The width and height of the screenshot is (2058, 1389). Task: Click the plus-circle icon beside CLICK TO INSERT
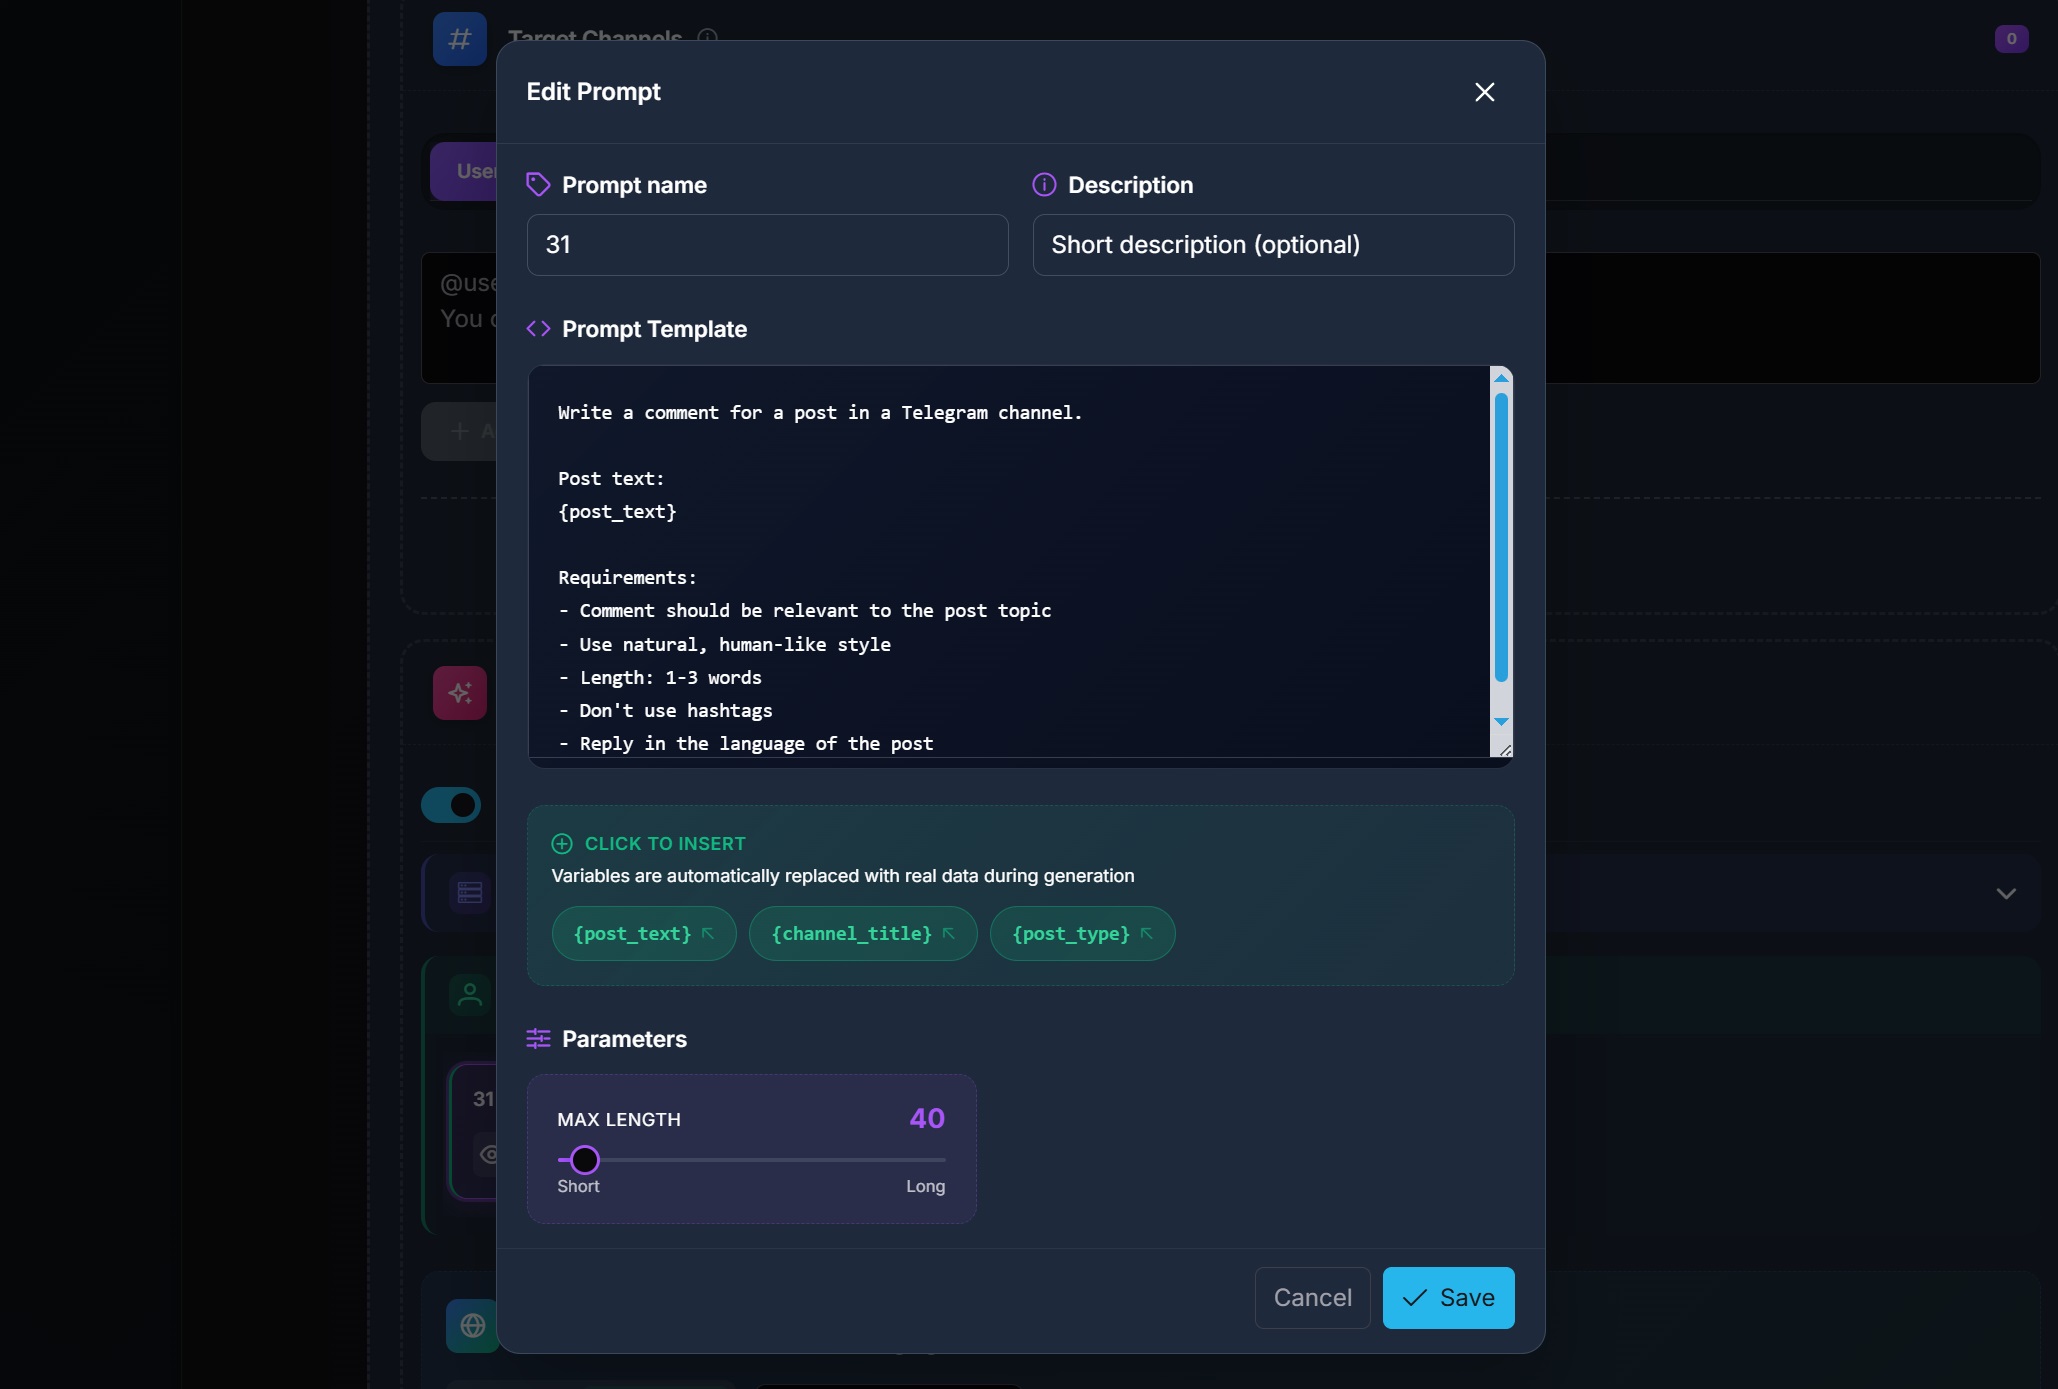click(x=562, y=844)
